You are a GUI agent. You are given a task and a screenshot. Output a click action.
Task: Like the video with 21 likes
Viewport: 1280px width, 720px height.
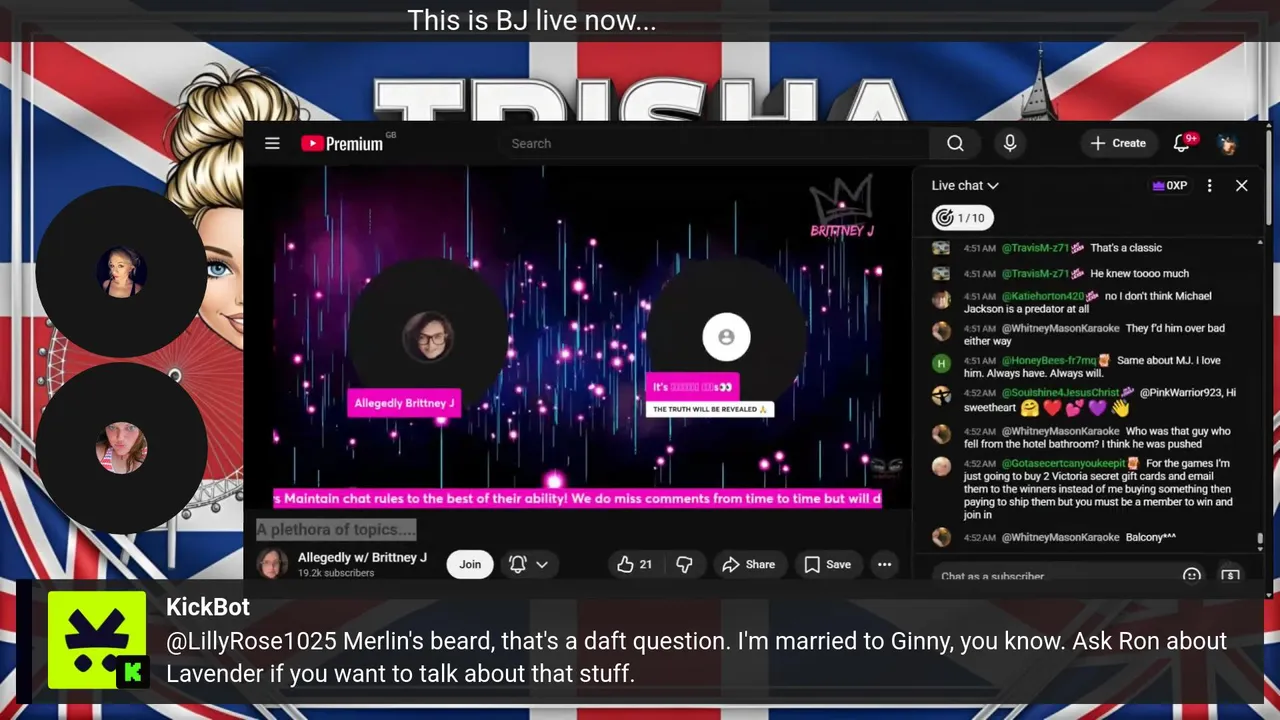(634, 564)
